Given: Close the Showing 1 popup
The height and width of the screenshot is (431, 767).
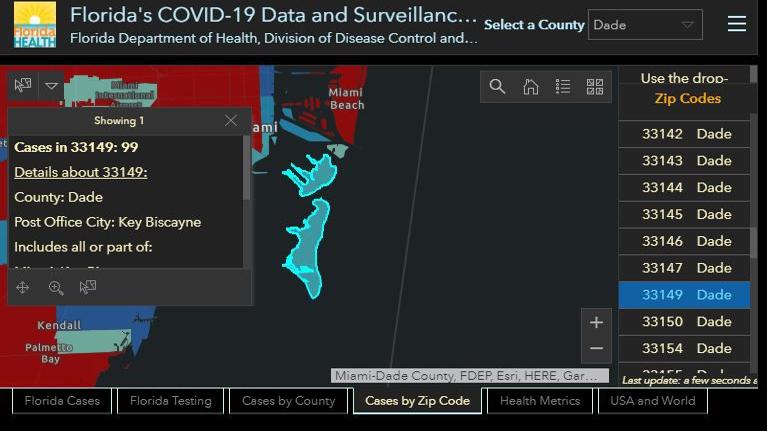Looking at the screenshot, I should coord(231,120).
